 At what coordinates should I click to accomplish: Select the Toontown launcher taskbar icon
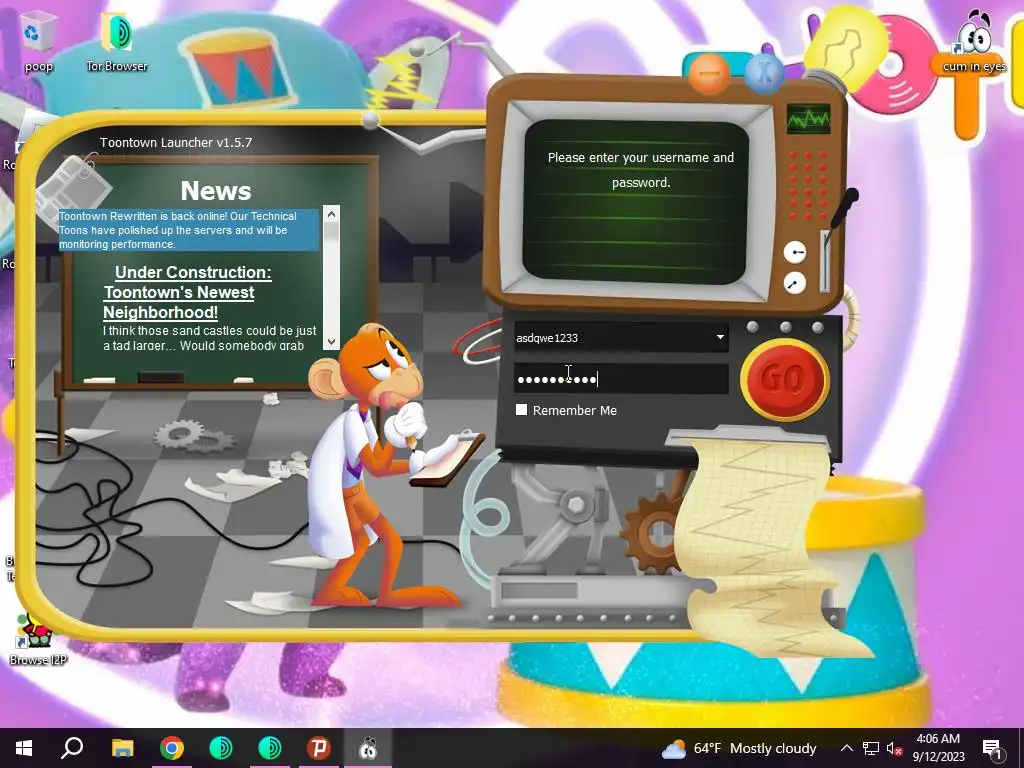tap(368, 748)
